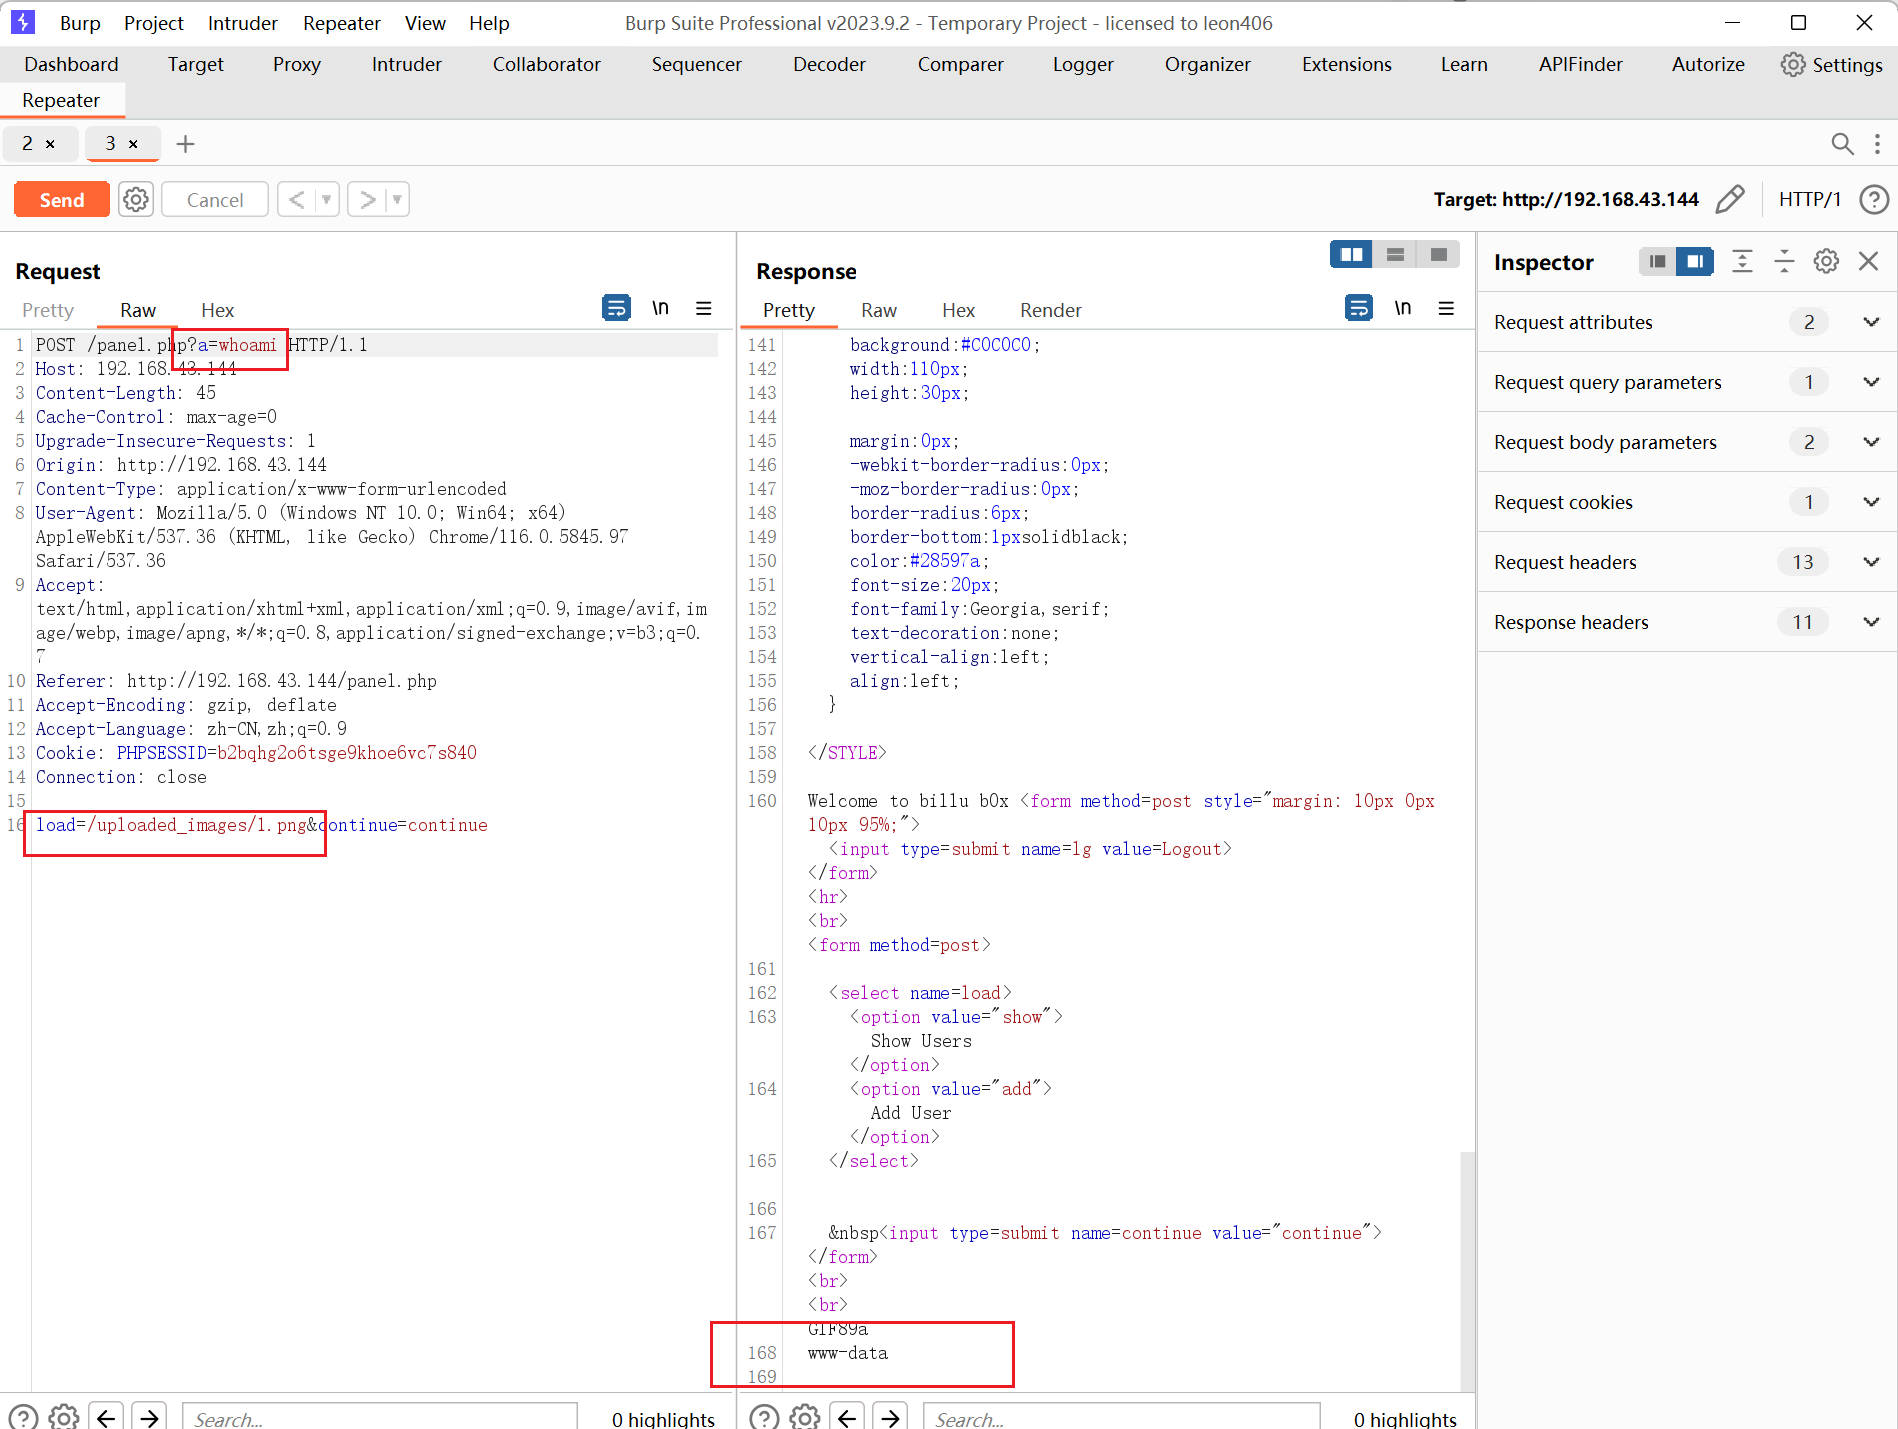Open the Intruder tool tab
1898x1429 pixels.
(406, 64)
